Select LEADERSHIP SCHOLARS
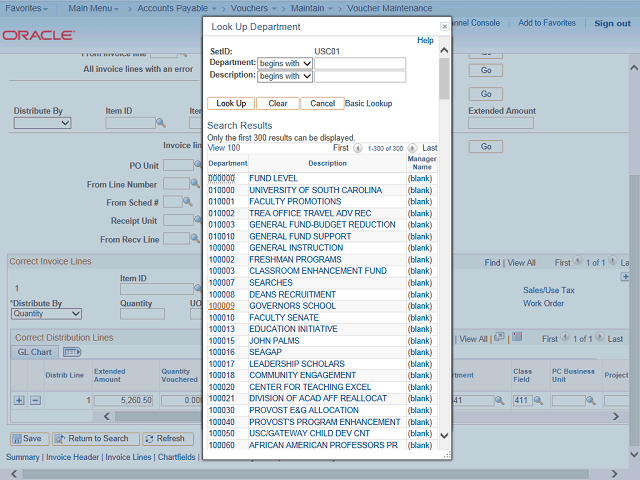Image resolution: width=640 pixels, height=480 pixels. pos(297,364)
